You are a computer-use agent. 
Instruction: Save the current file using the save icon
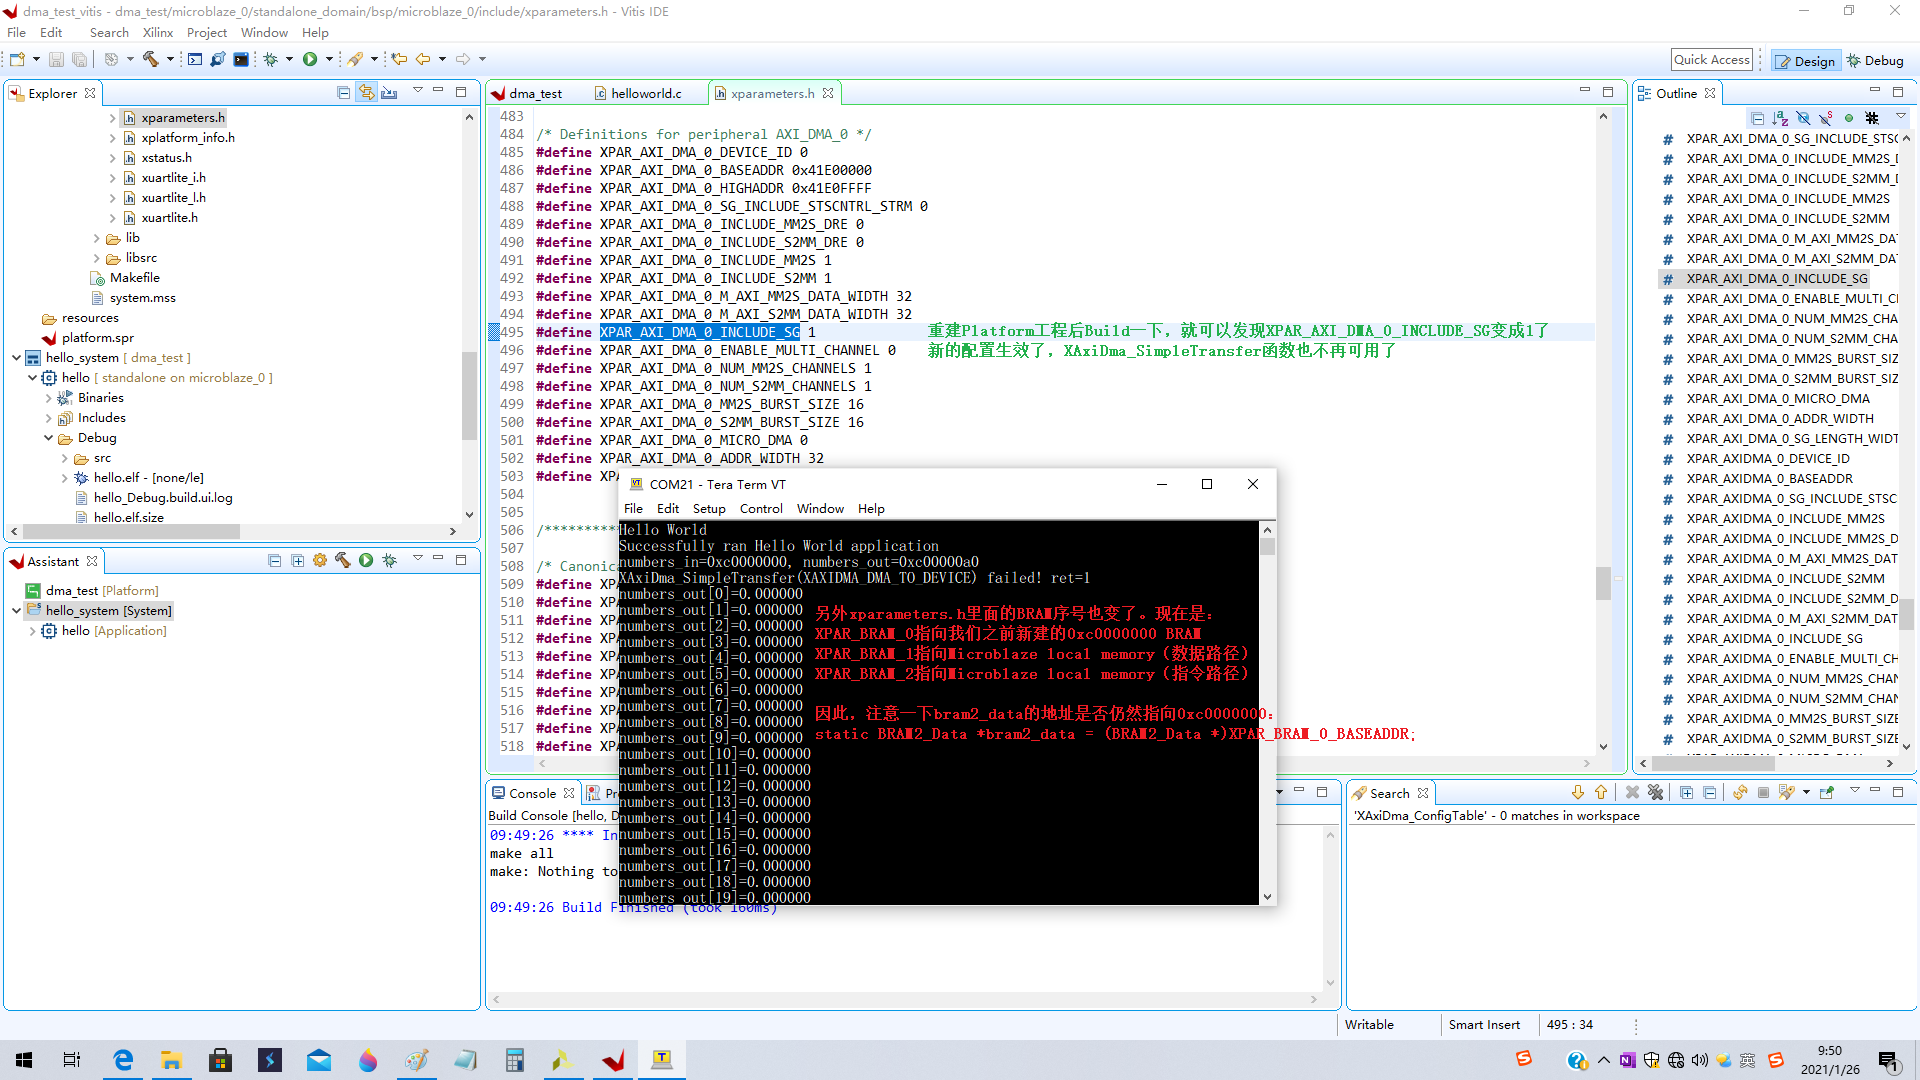[56, 59]
